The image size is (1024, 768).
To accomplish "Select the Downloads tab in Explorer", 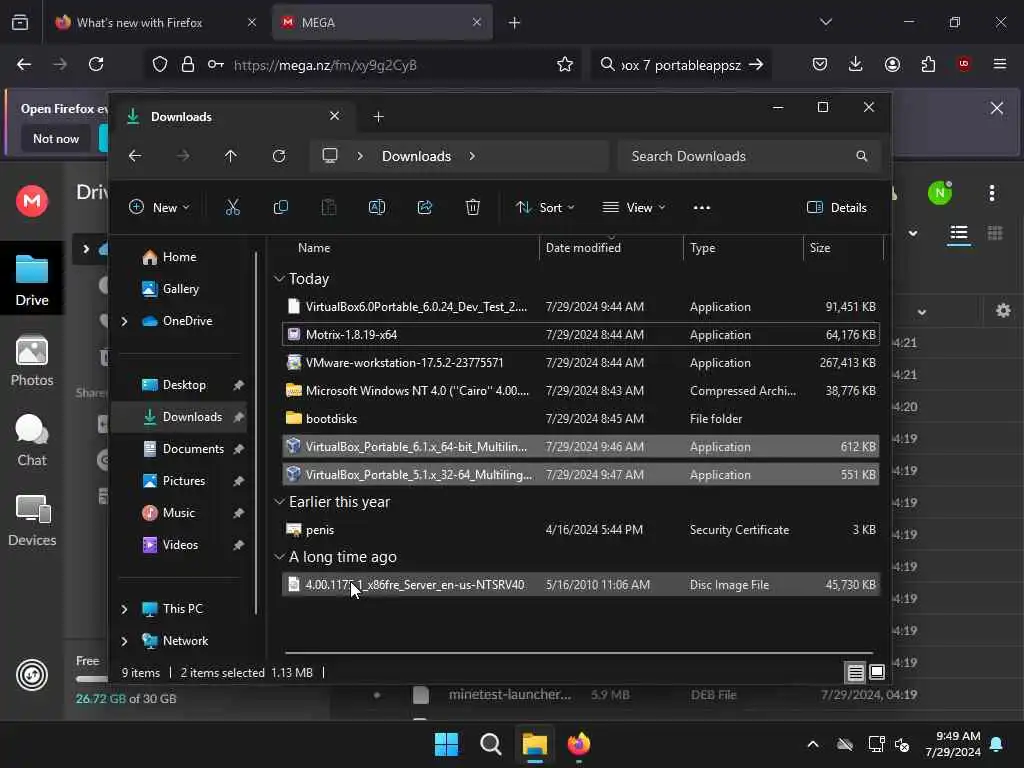I will tap(235, 116).
